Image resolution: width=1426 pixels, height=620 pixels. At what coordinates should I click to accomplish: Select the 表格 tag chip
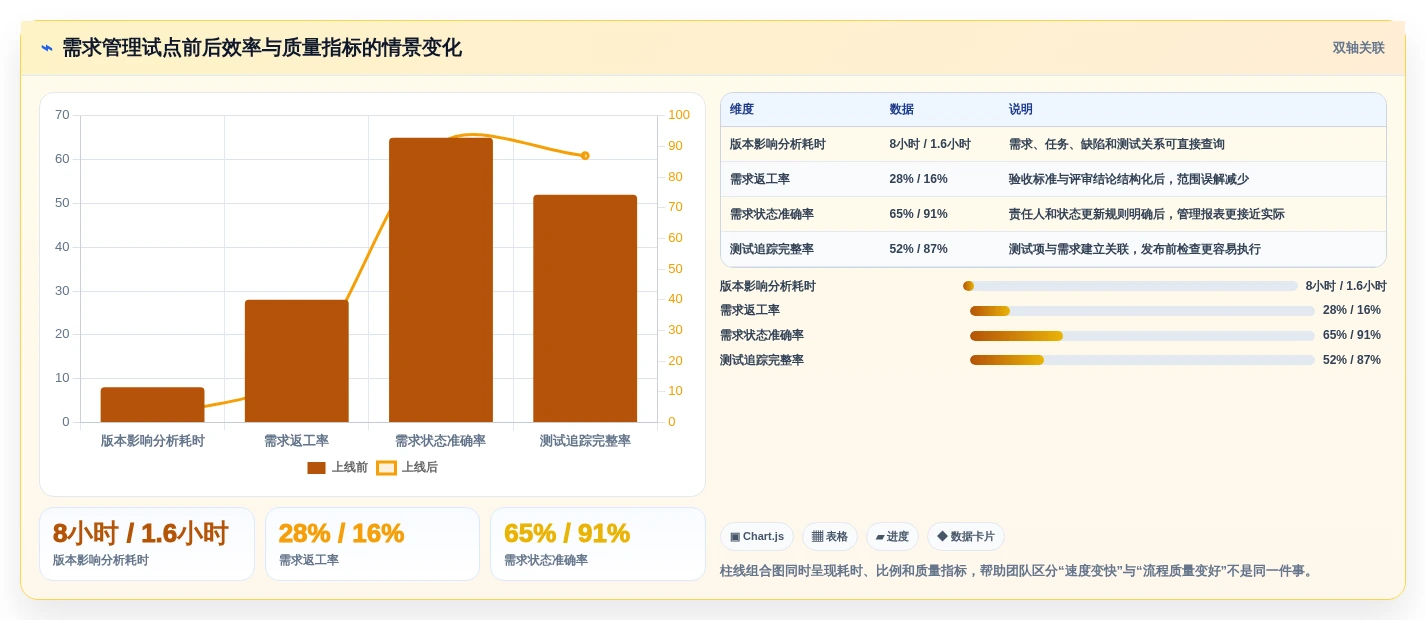(830, 537)
